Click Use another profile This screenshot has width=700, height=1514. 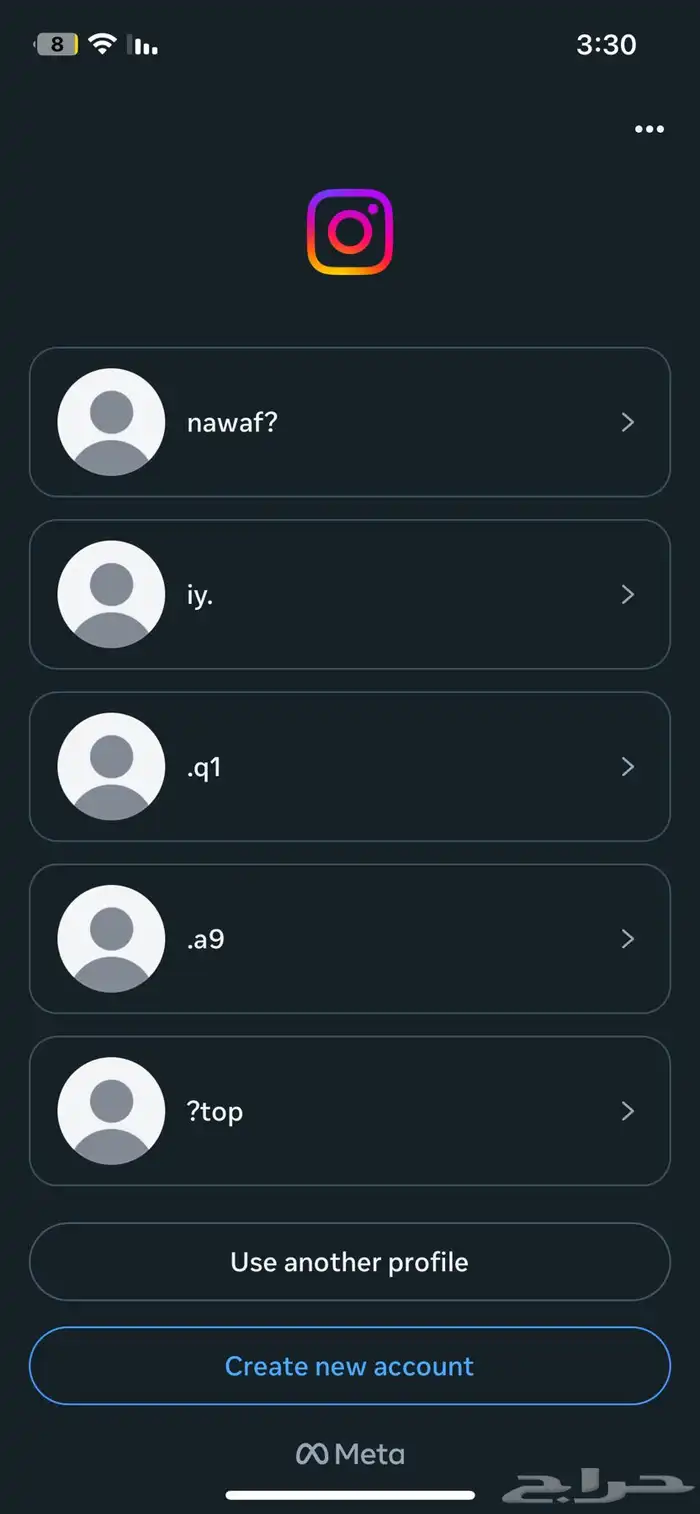tap(349, 1262)
